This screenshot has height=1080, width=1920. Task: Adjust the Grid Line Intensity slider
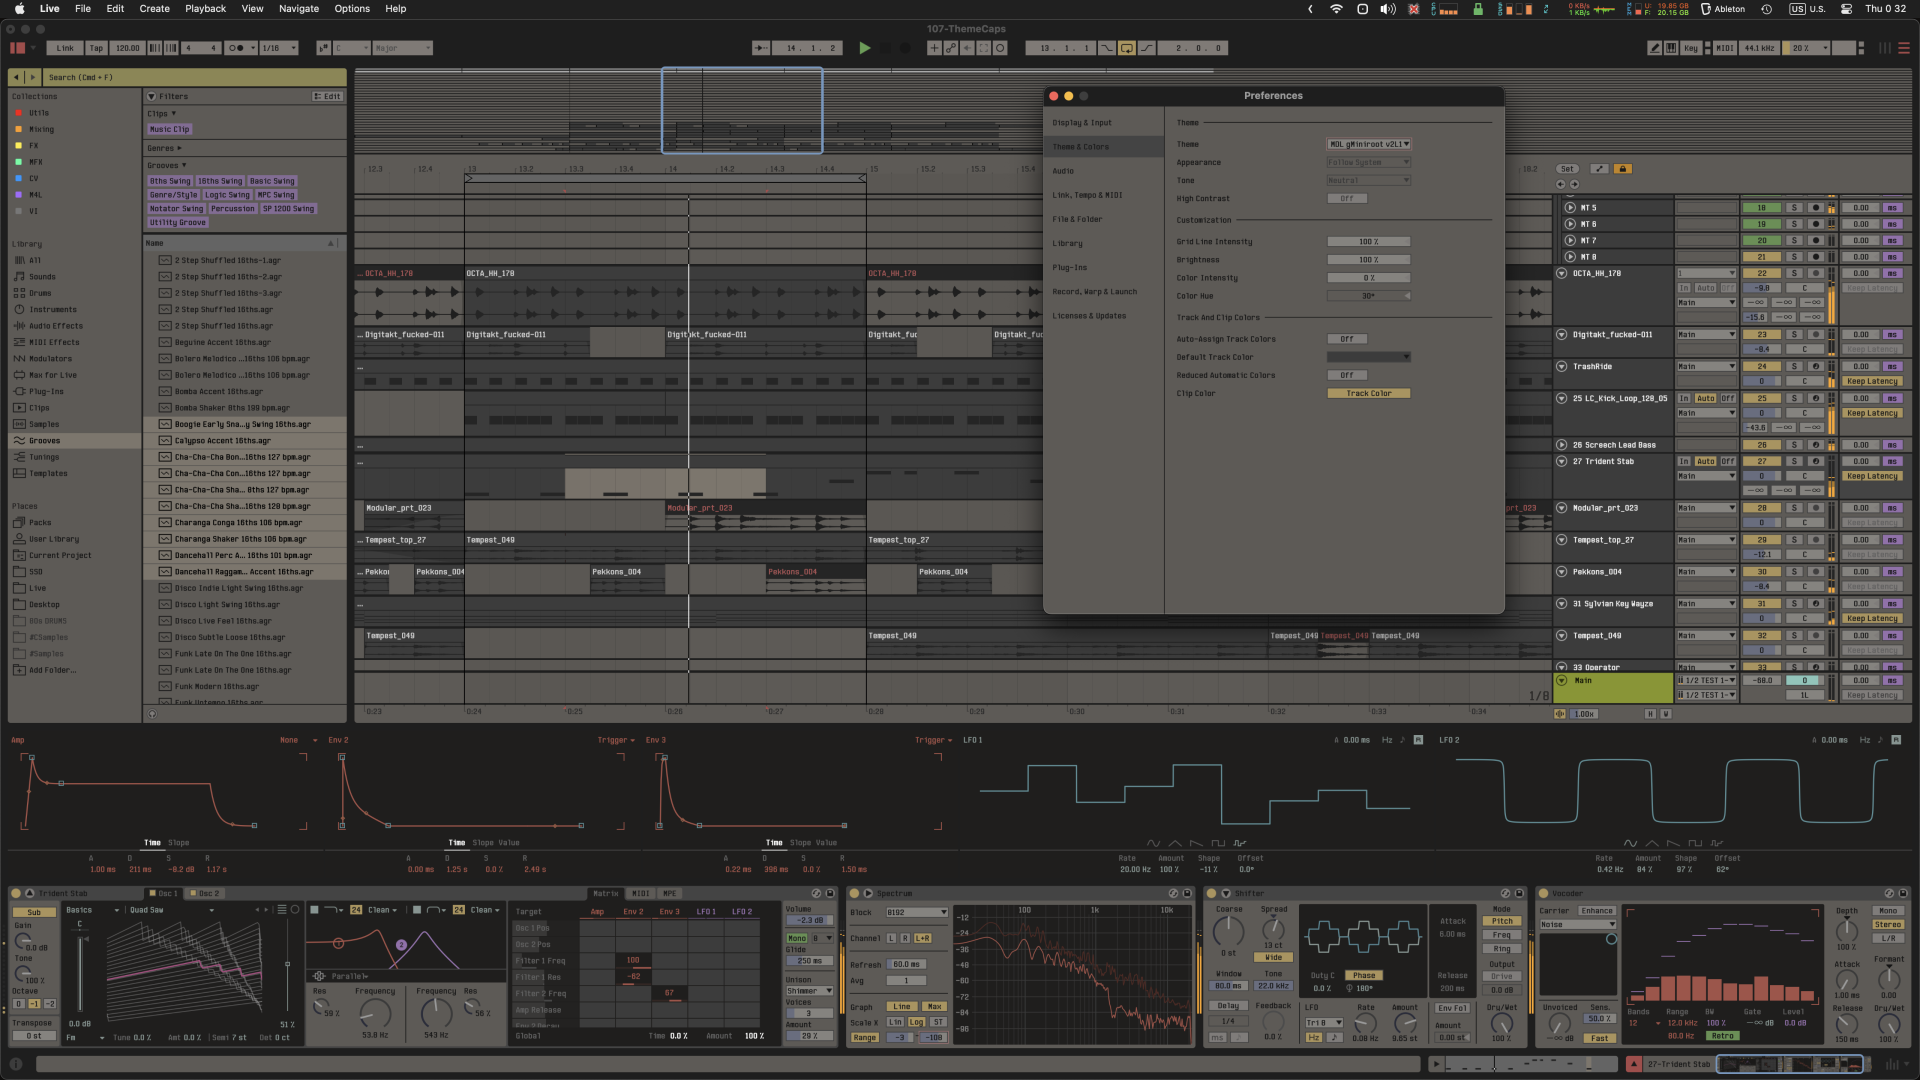[1368, 241]
